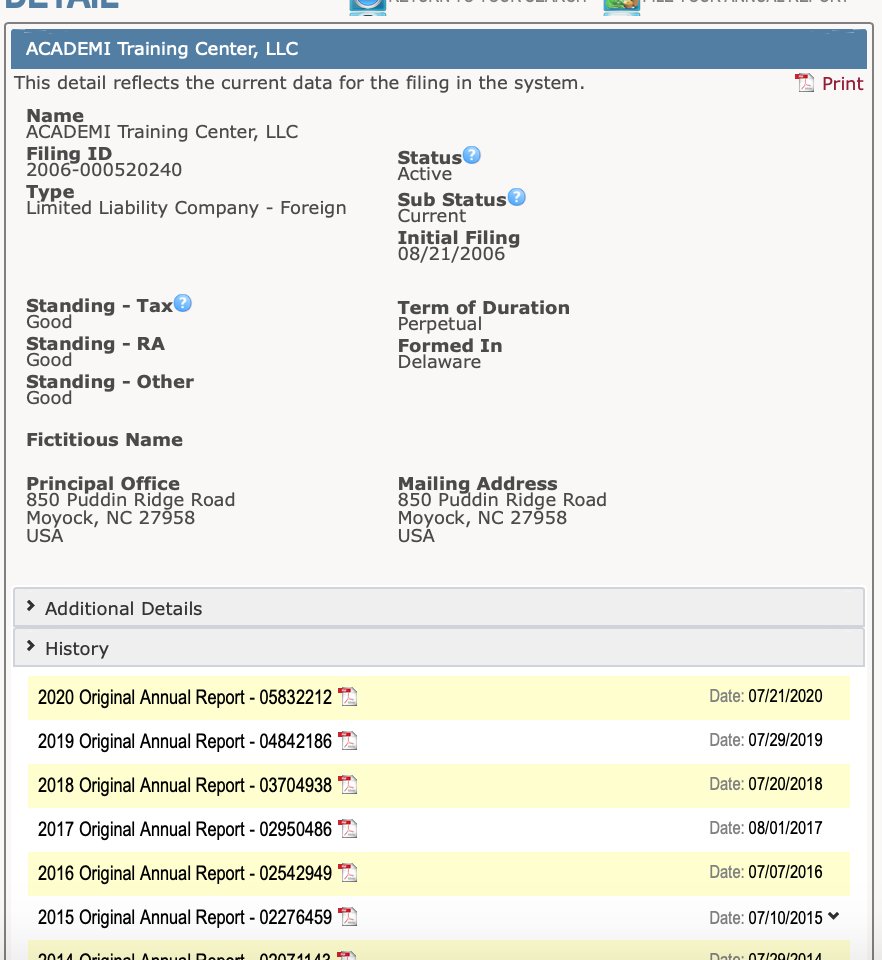Open PDF icon for 2018 Annual Report
Screen dimensions: 882x960
(x=348, y=785)
